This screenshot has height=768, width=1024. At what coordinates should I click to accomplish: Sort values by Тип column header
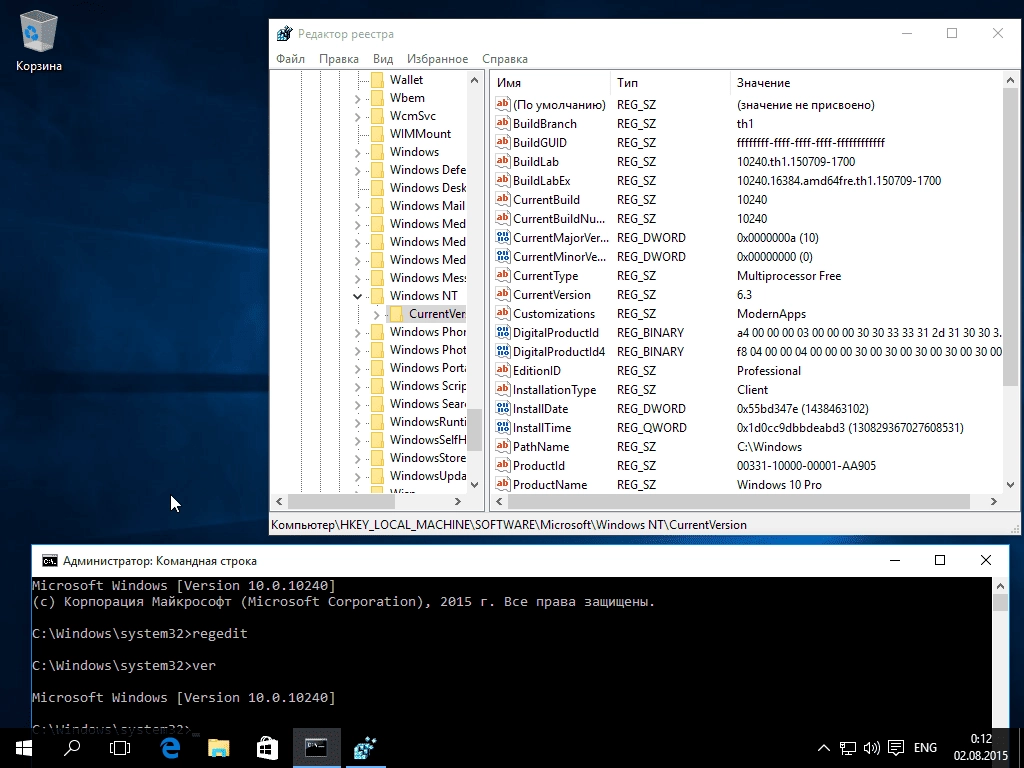(670, 83)
